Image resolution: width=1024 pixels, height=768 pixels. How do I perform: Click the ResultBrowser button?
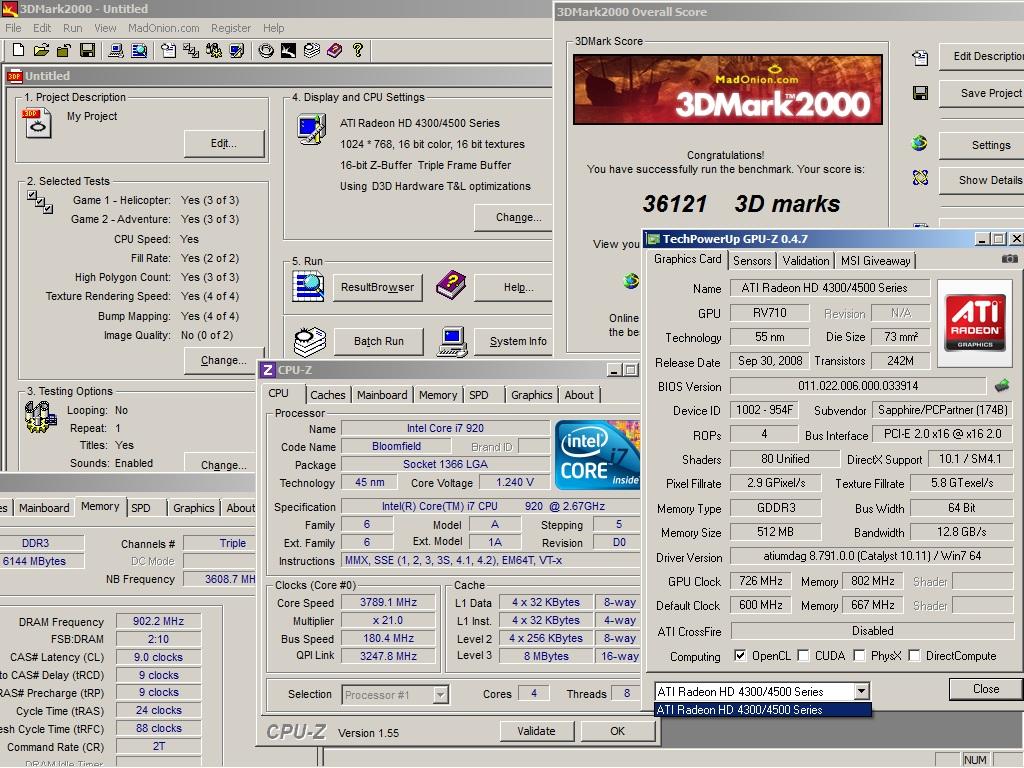[377, 287]
